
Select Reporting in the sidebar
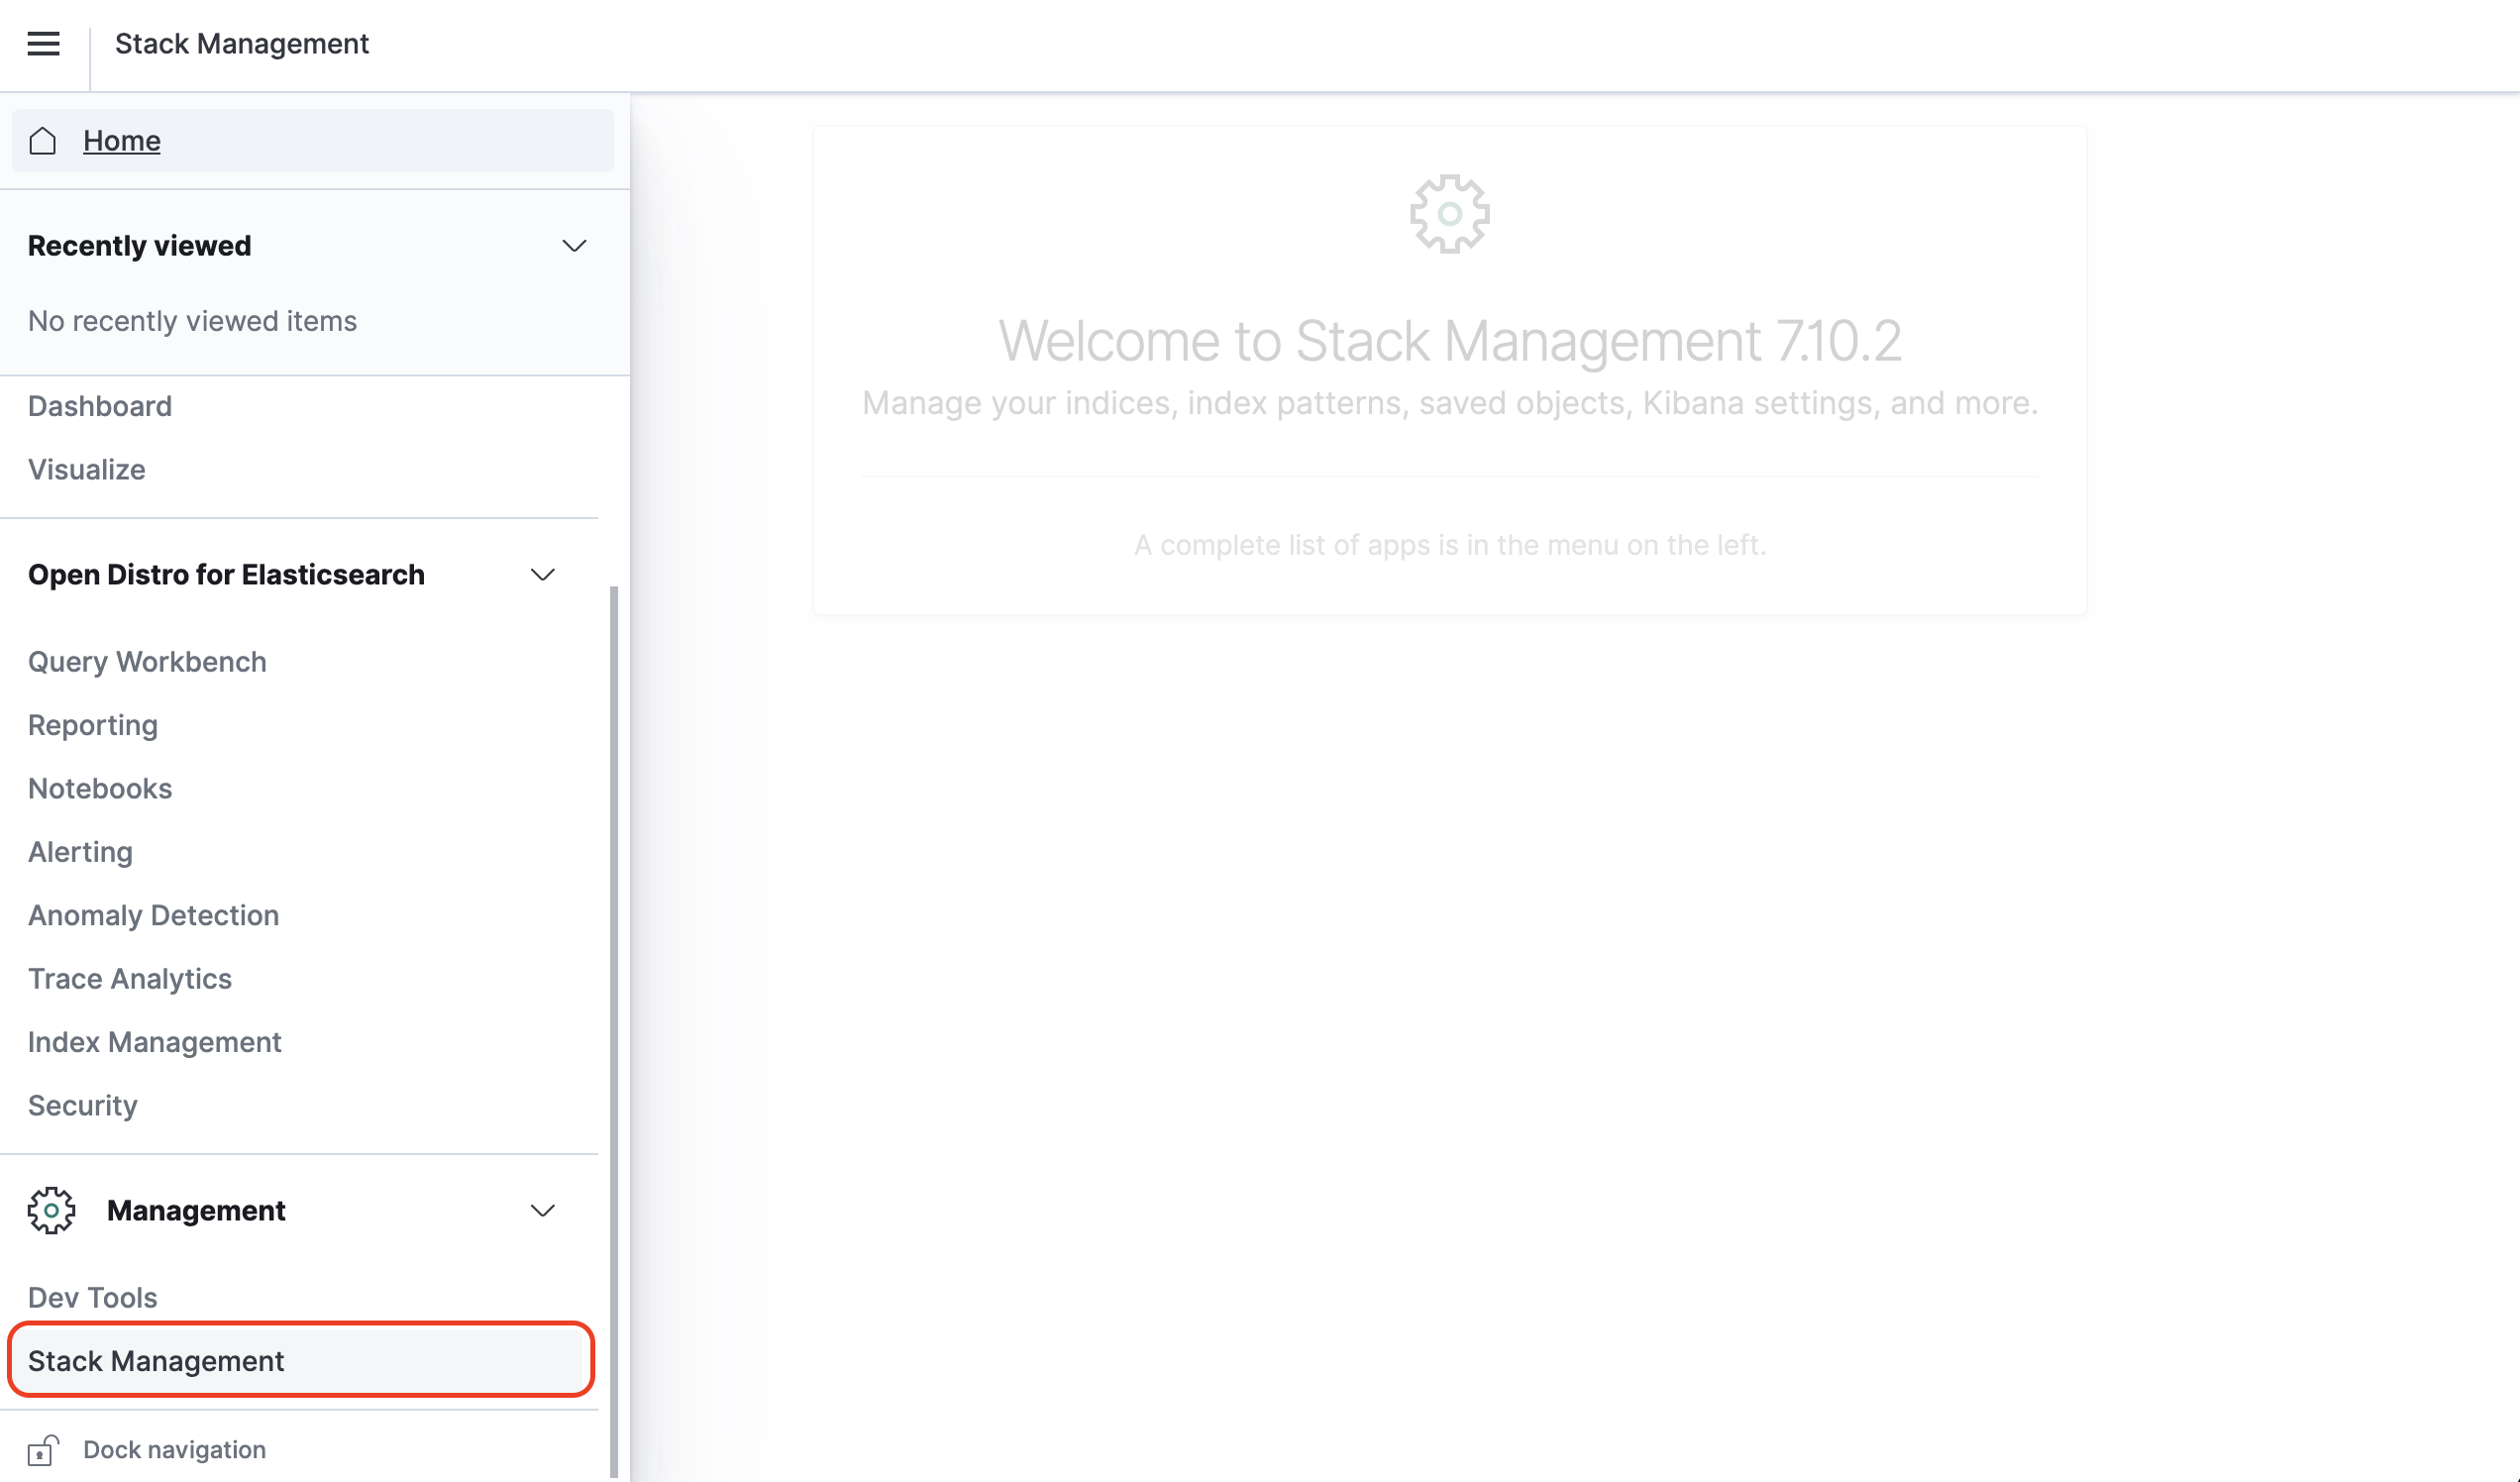pos(93,725)
